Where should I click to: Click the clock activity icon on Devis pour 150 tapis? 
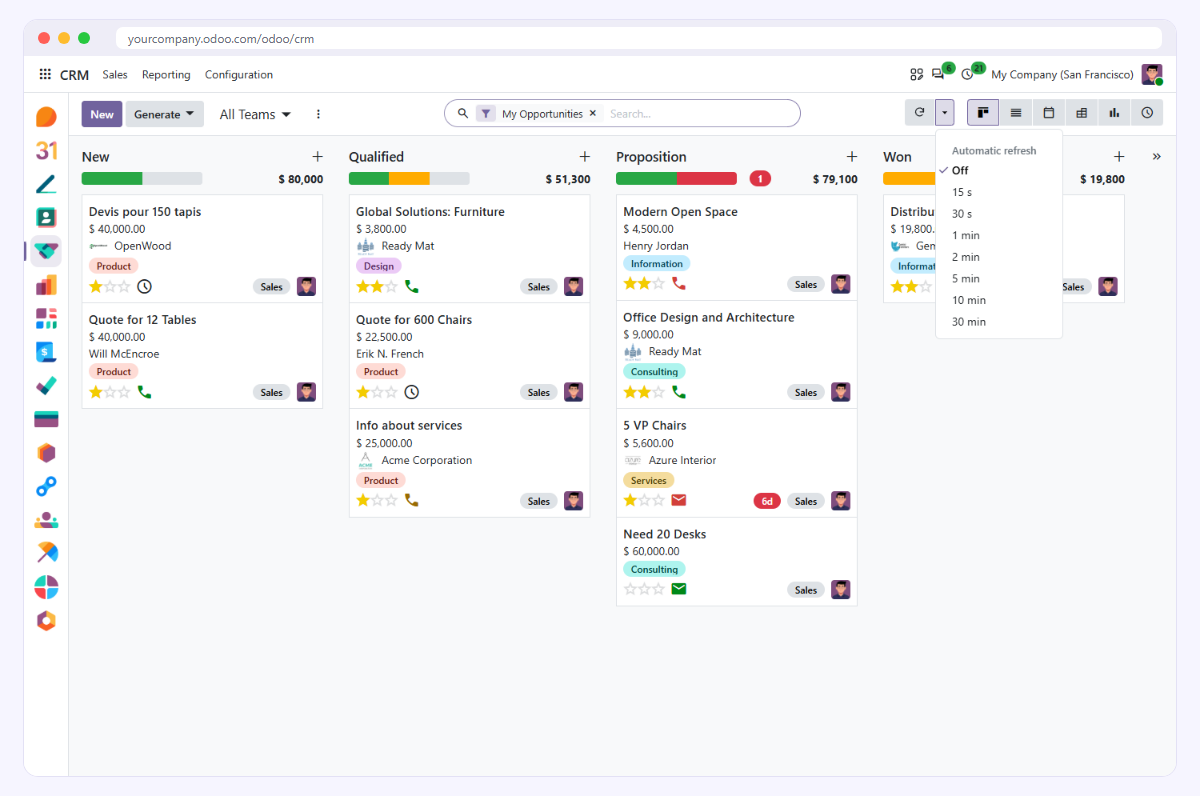pyautogui.click(x=144, y=287)
